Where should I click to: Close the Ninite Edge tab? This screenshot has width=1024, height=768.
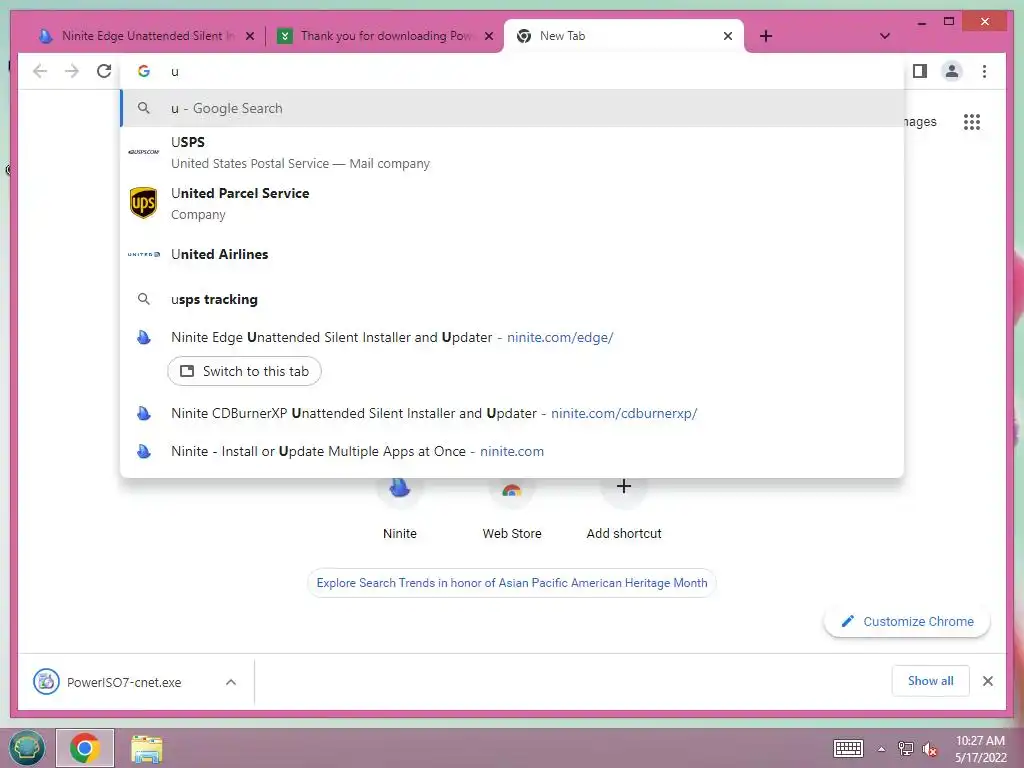pyautogui.click(x=249, y=37)
